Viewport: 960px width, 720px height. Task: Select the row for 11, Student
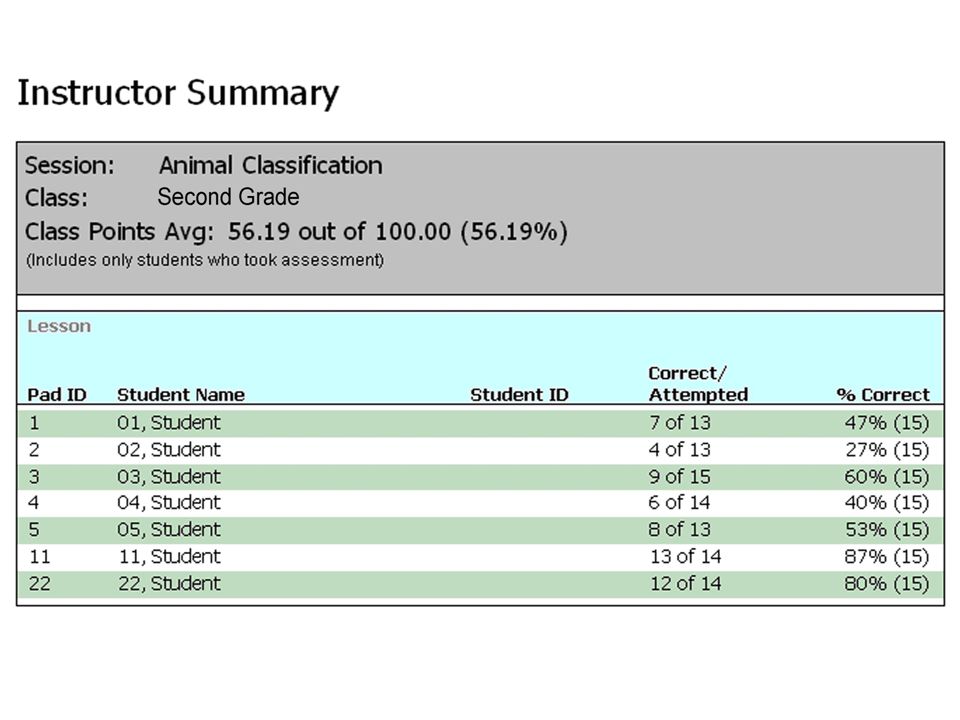(480, 557)
